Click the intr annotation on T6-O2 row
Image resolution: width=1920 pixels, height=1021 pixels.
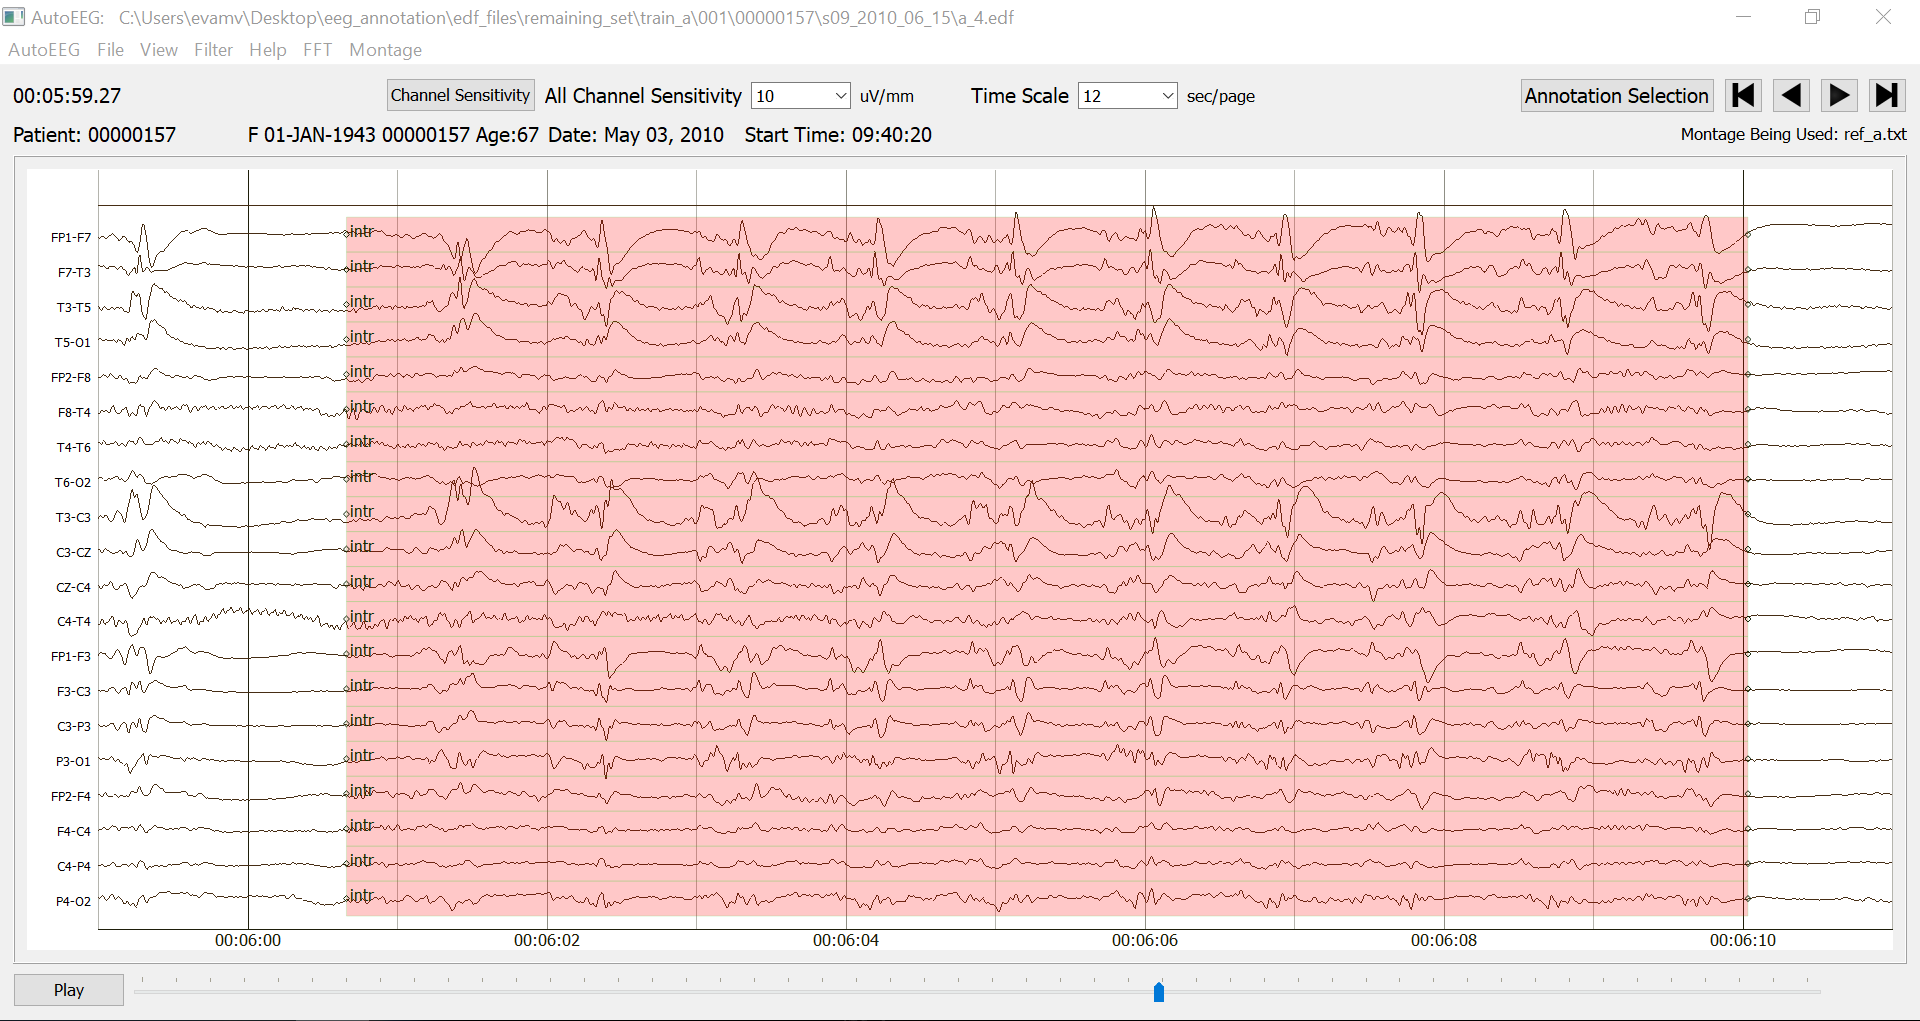pos(361,476)
